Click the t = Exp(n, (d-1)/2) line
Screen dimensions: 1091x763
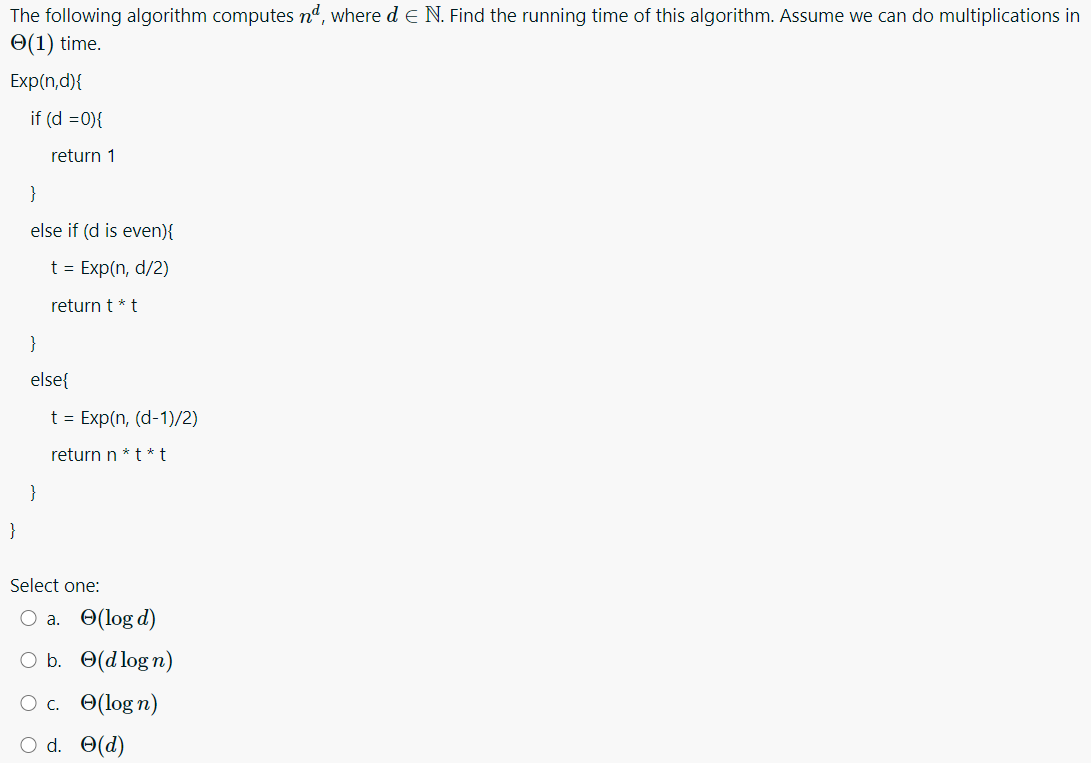pos(124,417)
